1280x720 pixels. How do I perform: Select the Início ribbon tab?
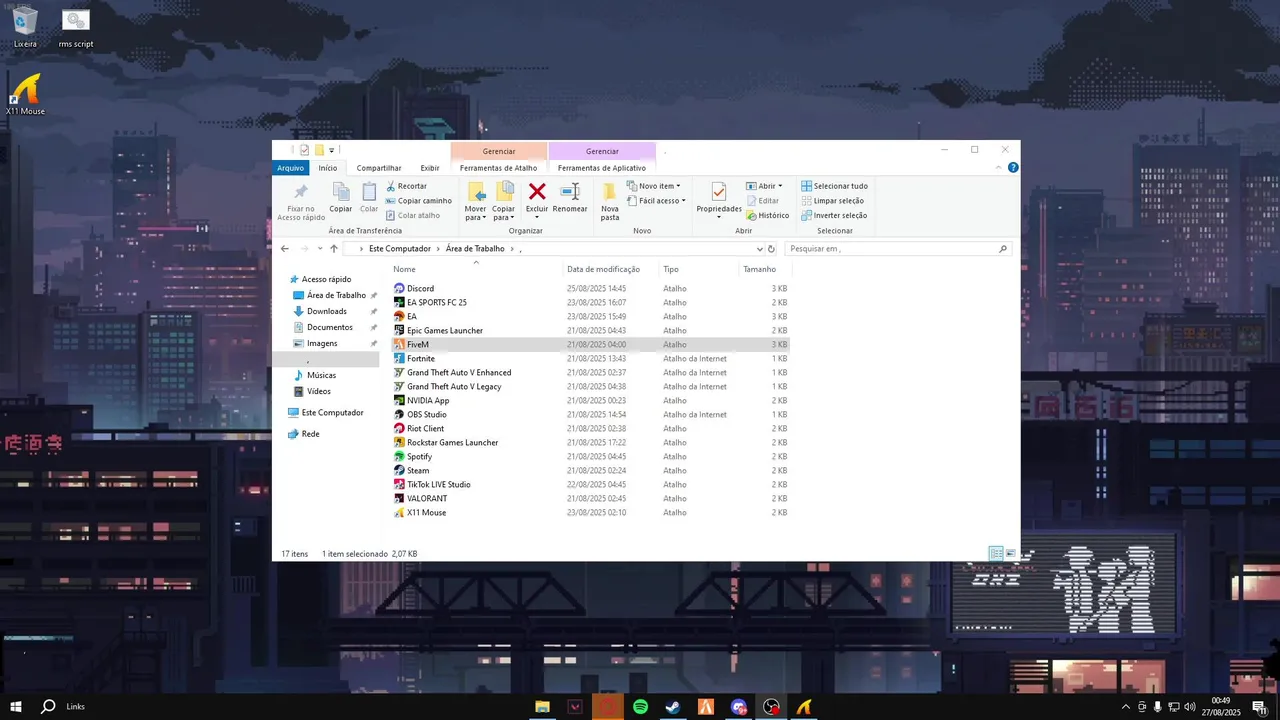(328, 168)
